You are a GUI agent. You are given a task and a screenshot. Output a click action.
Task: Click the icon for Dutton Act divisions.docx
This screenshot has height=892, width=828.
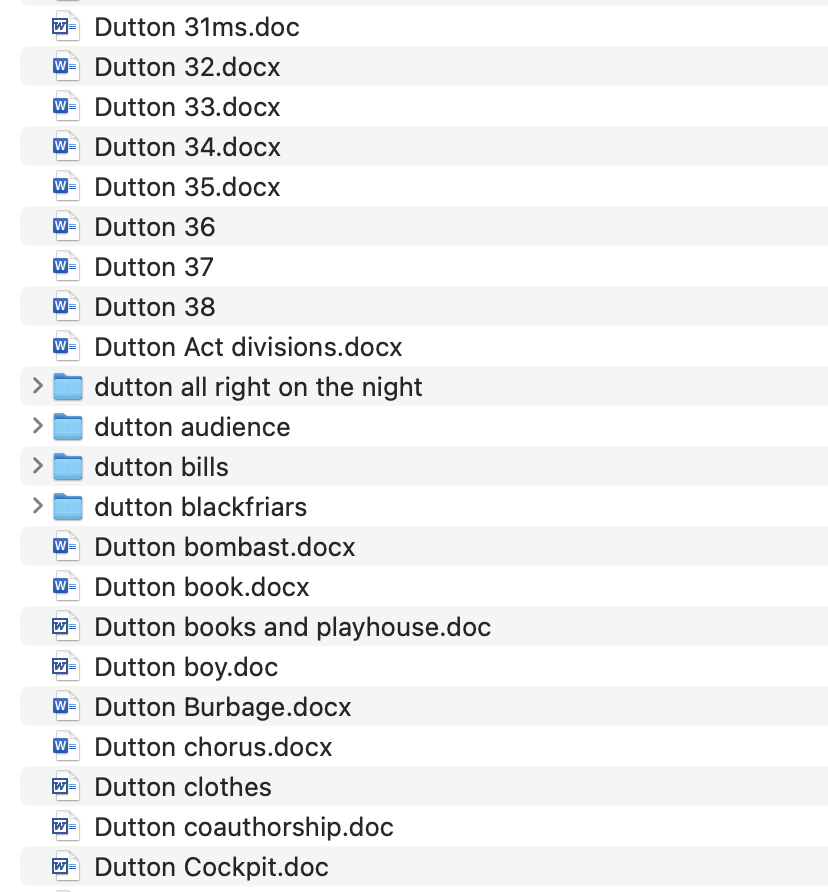pos(66,346)
